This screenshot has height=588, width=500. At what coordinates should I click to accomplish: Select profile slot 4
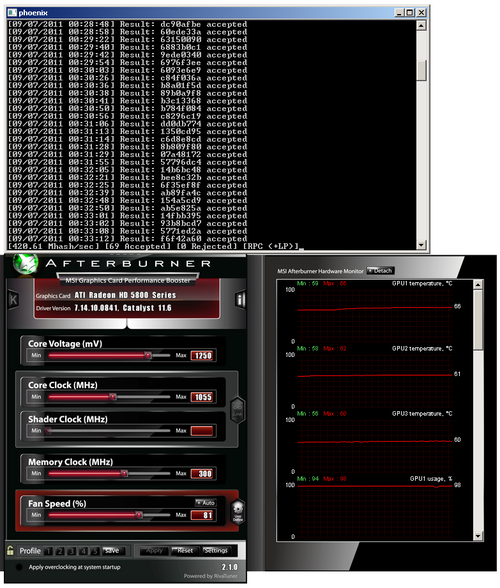point(84,551)
